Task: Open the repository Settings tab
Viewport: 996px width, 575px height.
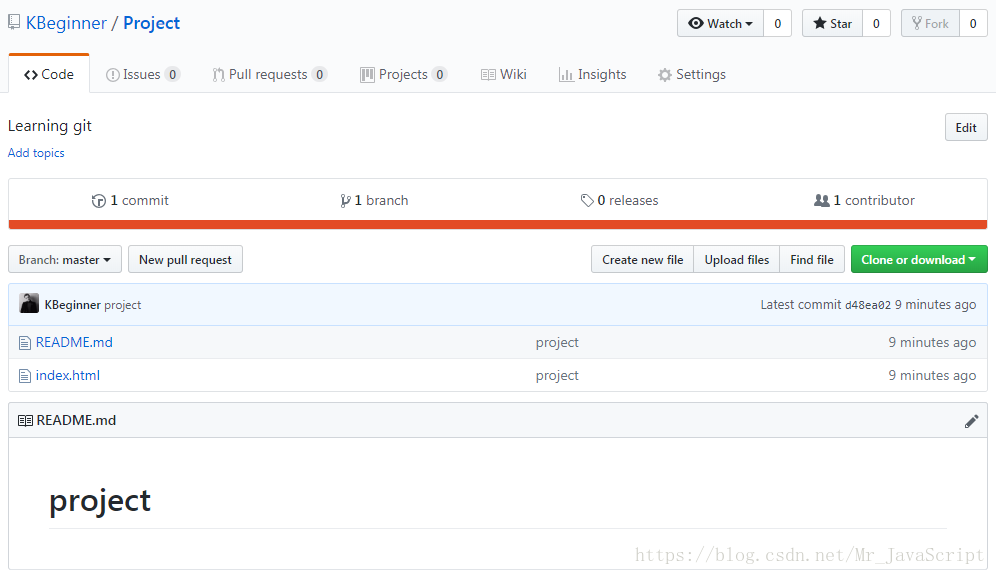Action: coord(692,74)
